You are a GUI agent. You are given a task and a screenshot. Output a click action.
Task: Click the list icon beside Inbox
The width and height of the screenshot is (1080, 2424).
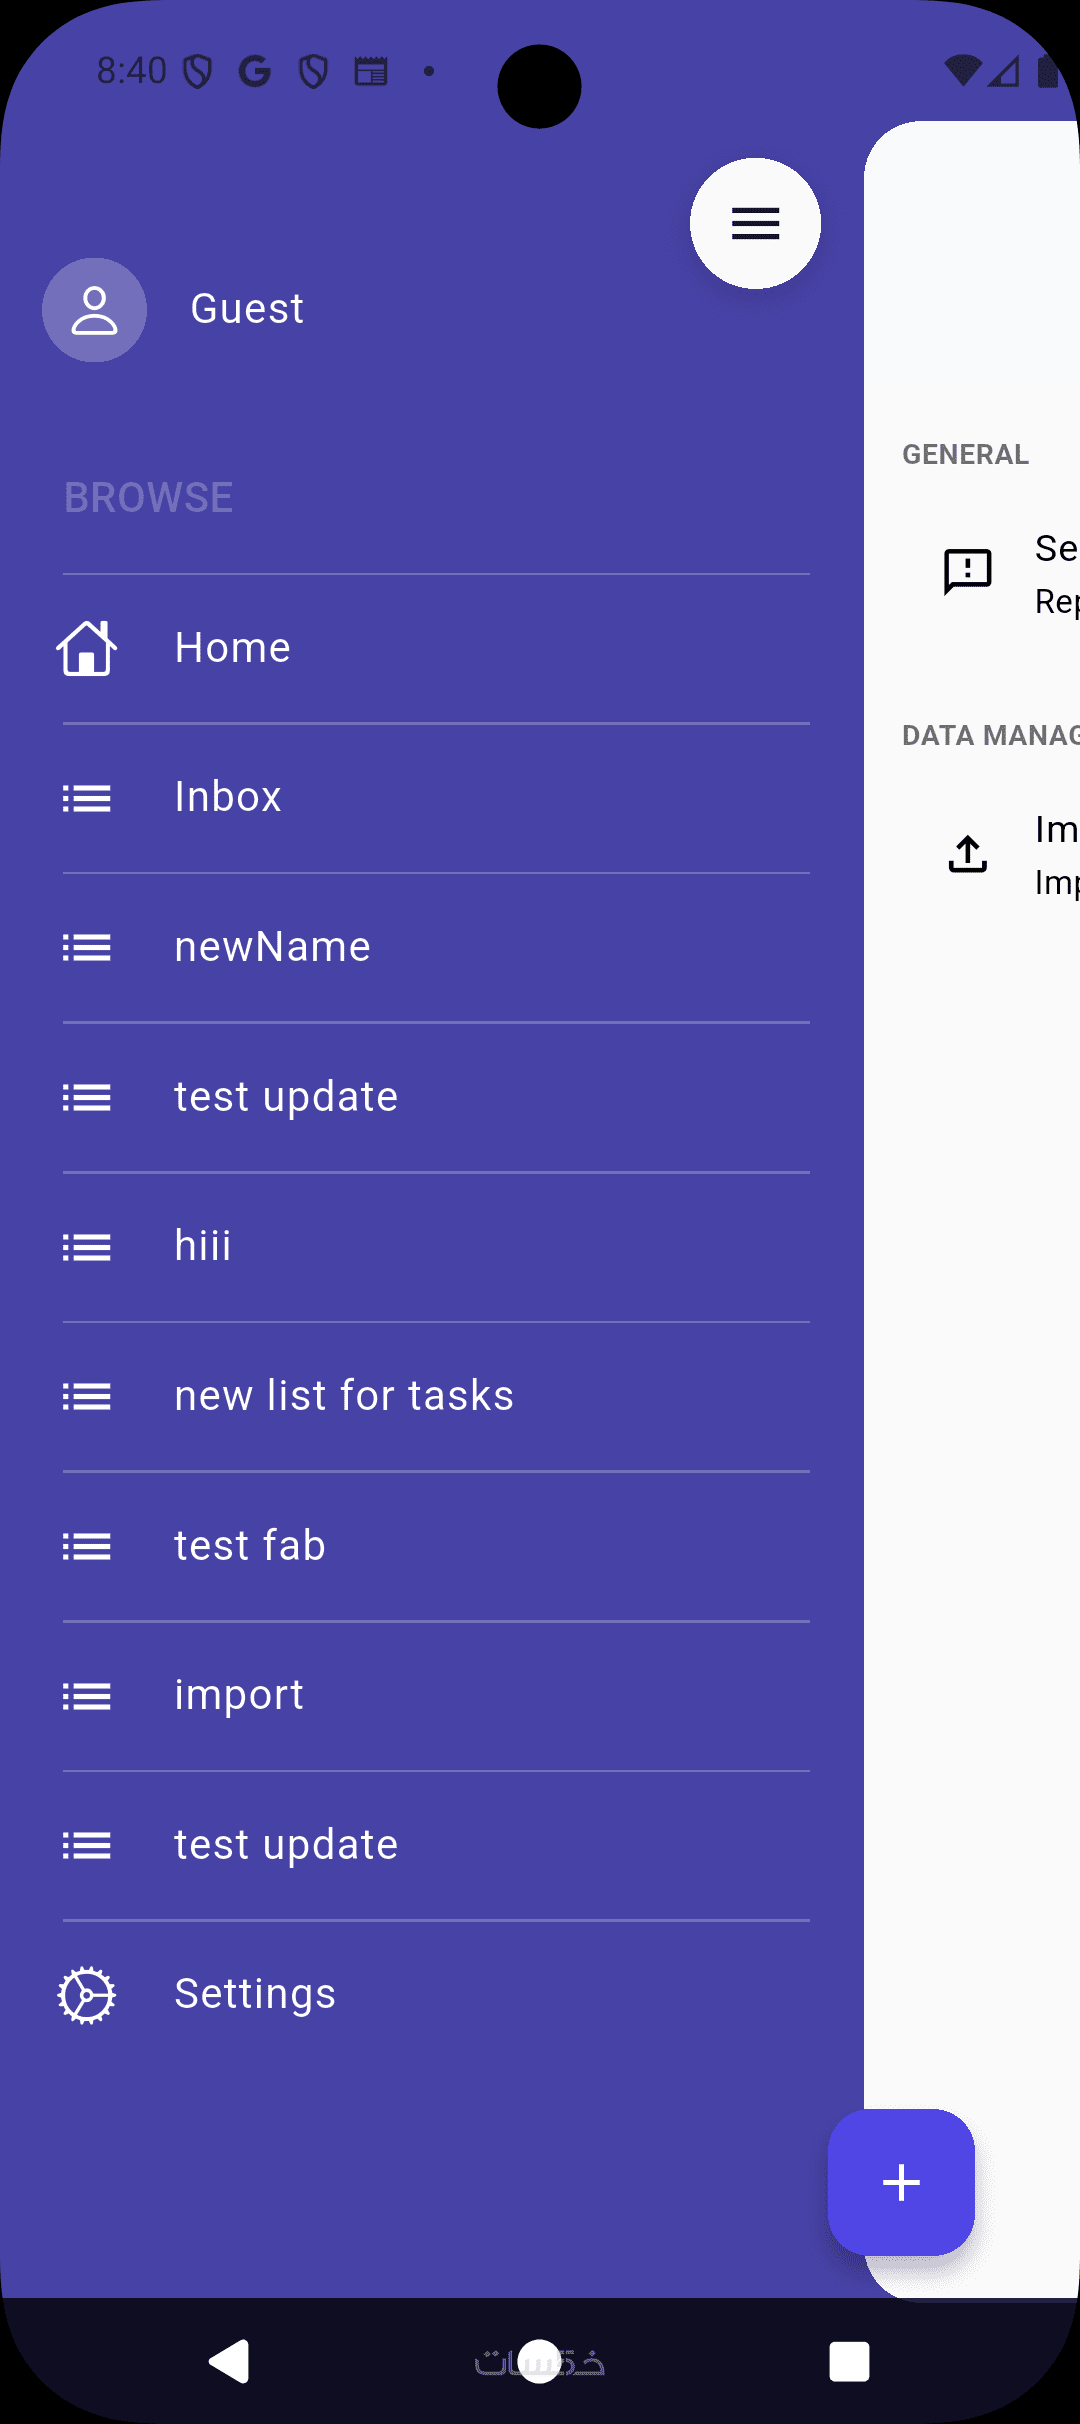click(x=87, y=798)
